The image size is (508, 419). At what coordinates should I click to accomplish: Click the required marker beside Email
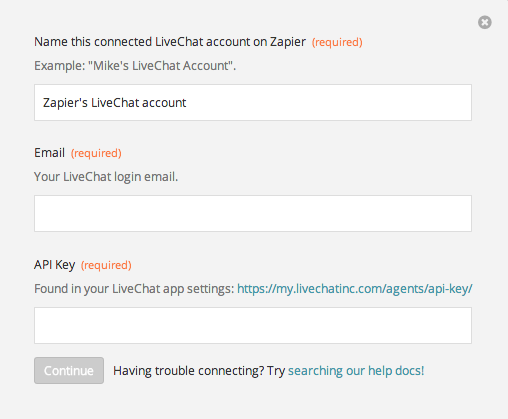pyautogui.click(x=96, y=153)
